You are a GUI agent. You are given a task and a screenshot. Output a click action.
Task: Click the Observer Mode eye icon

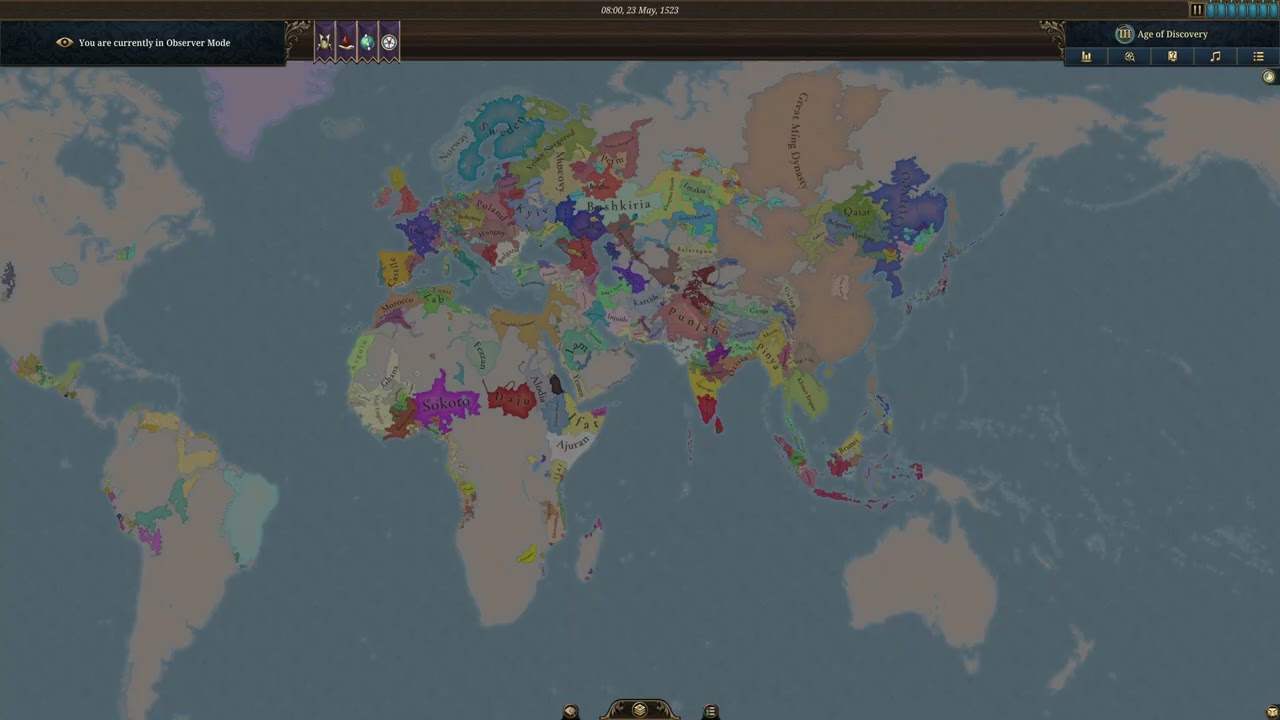click(x=65, y=43)
